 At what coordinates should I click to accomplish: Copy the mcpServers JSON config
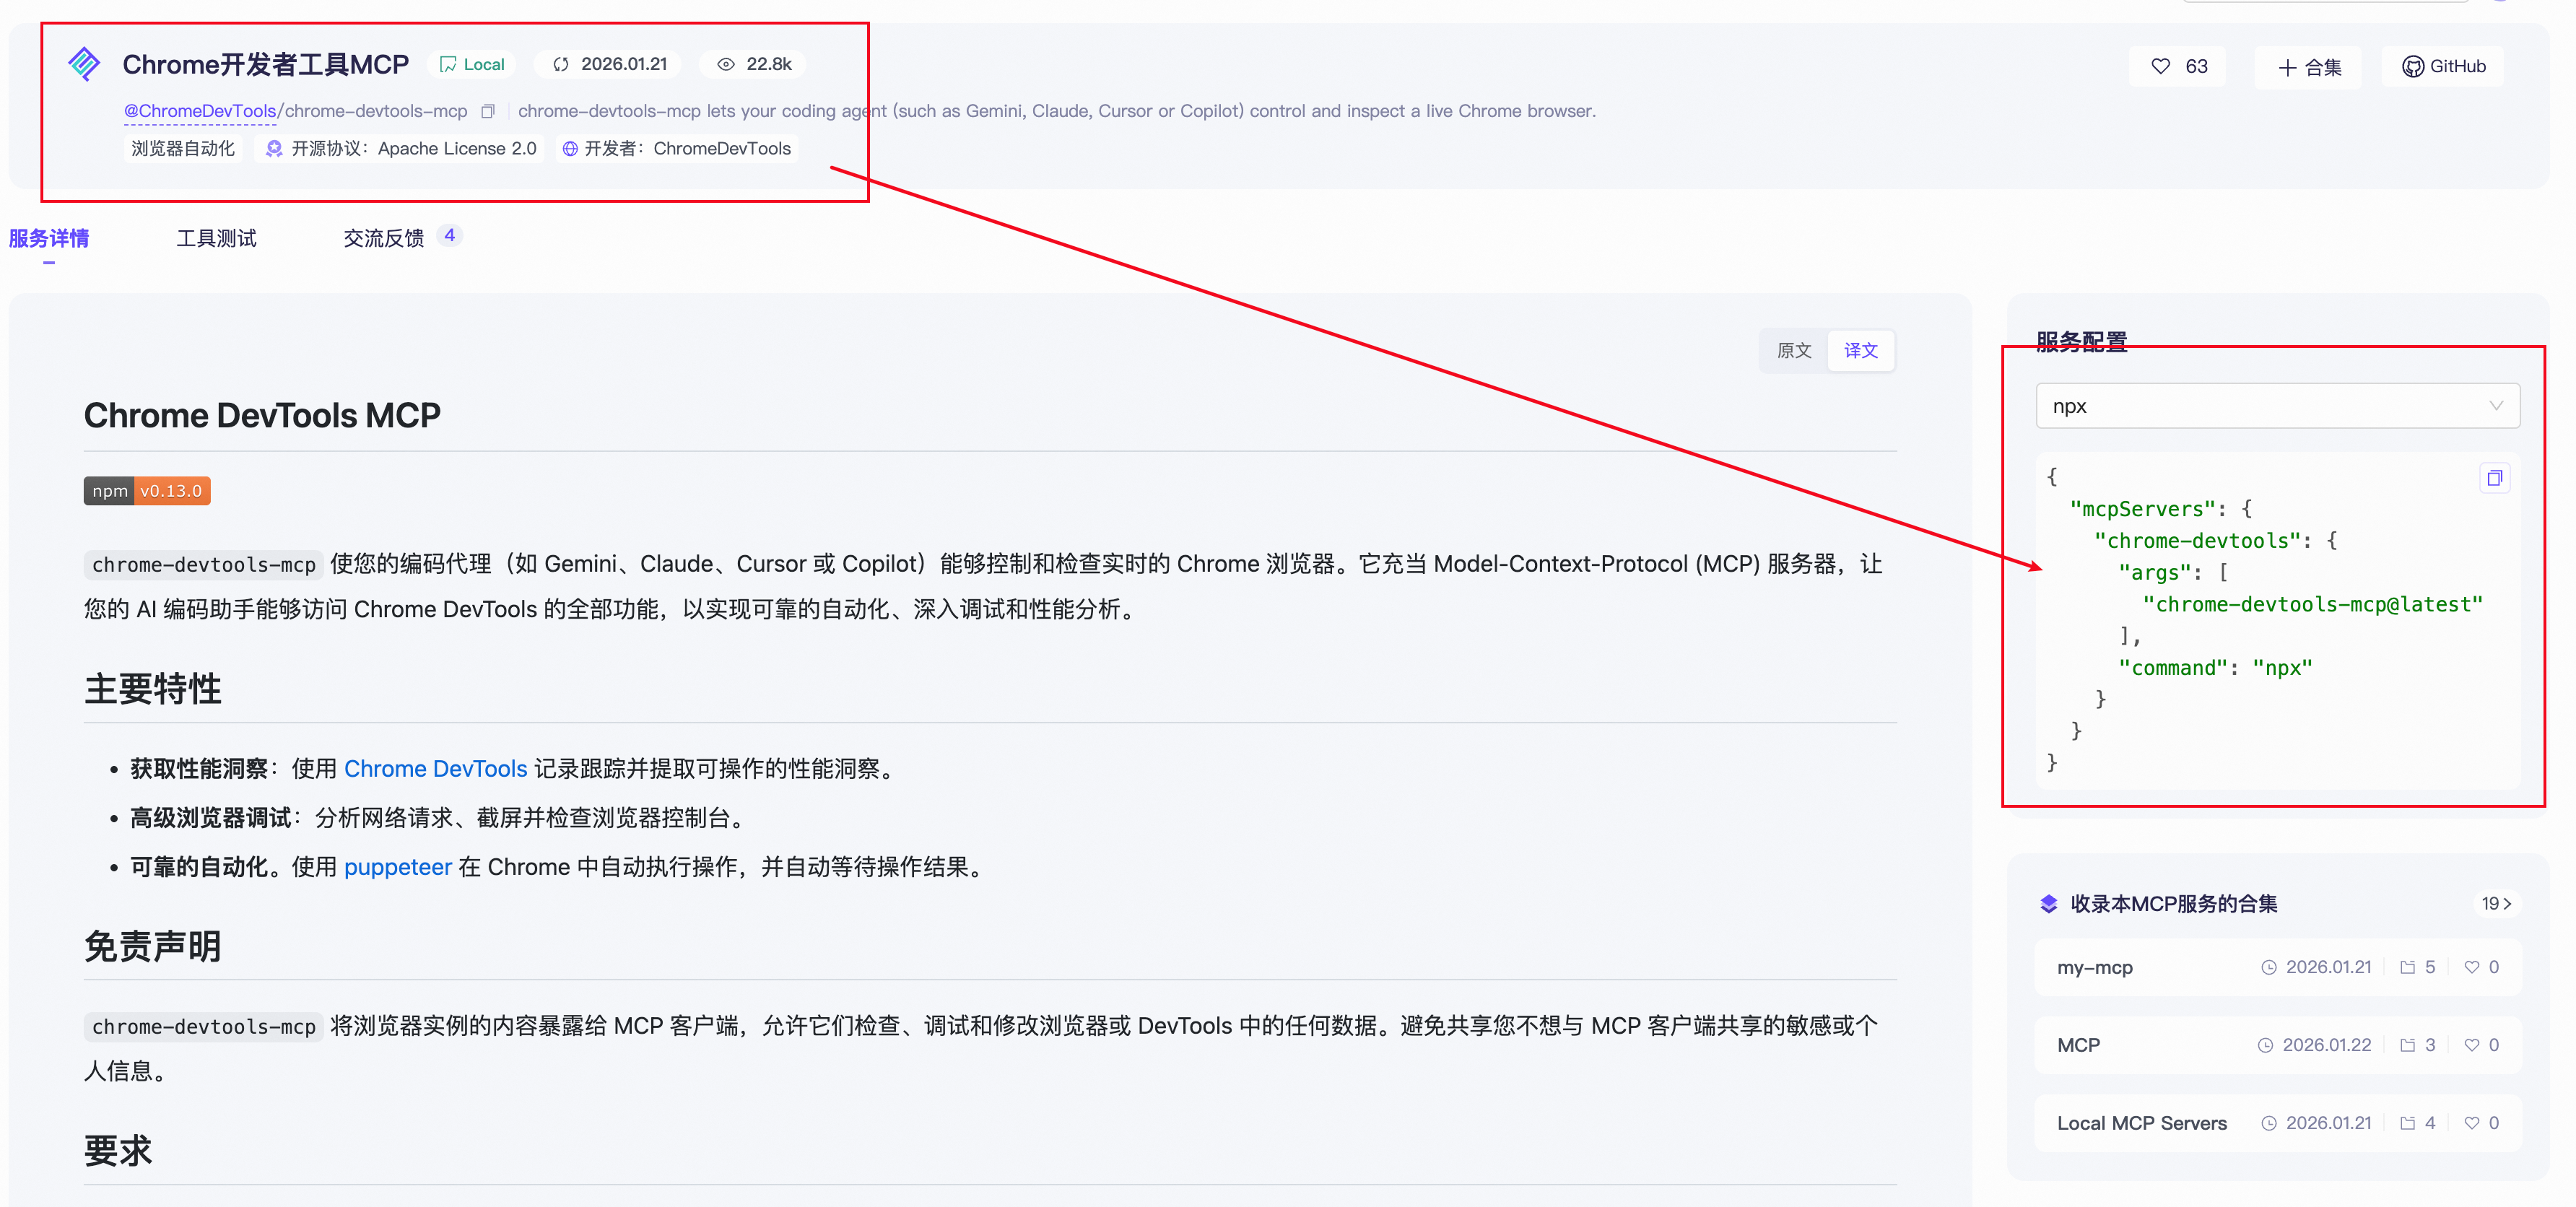(2494, 478)
